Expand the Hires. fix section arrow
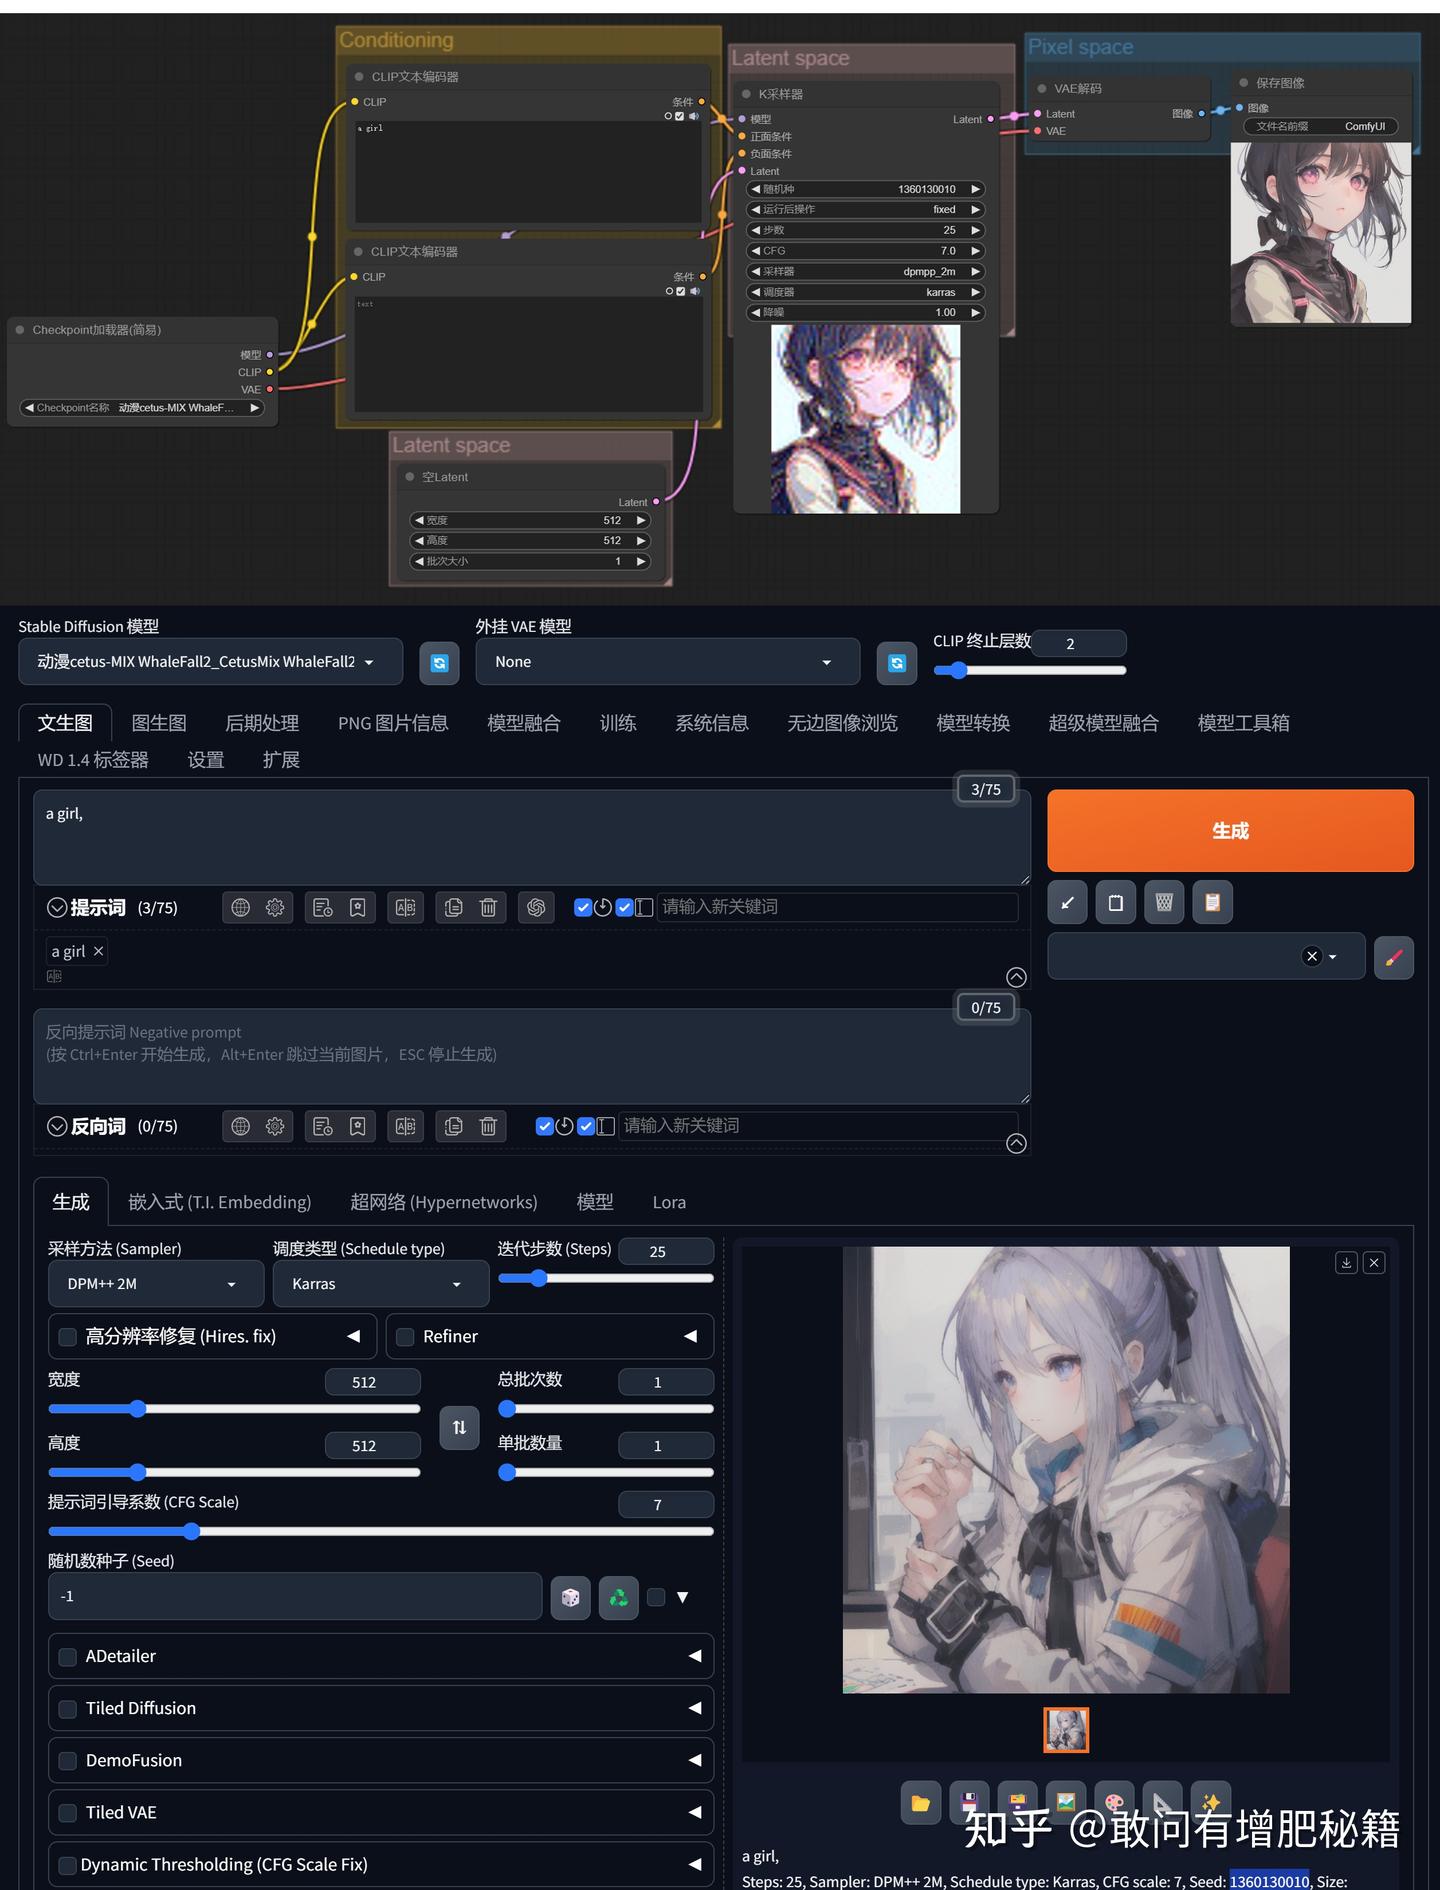 tap(353, 1337)
